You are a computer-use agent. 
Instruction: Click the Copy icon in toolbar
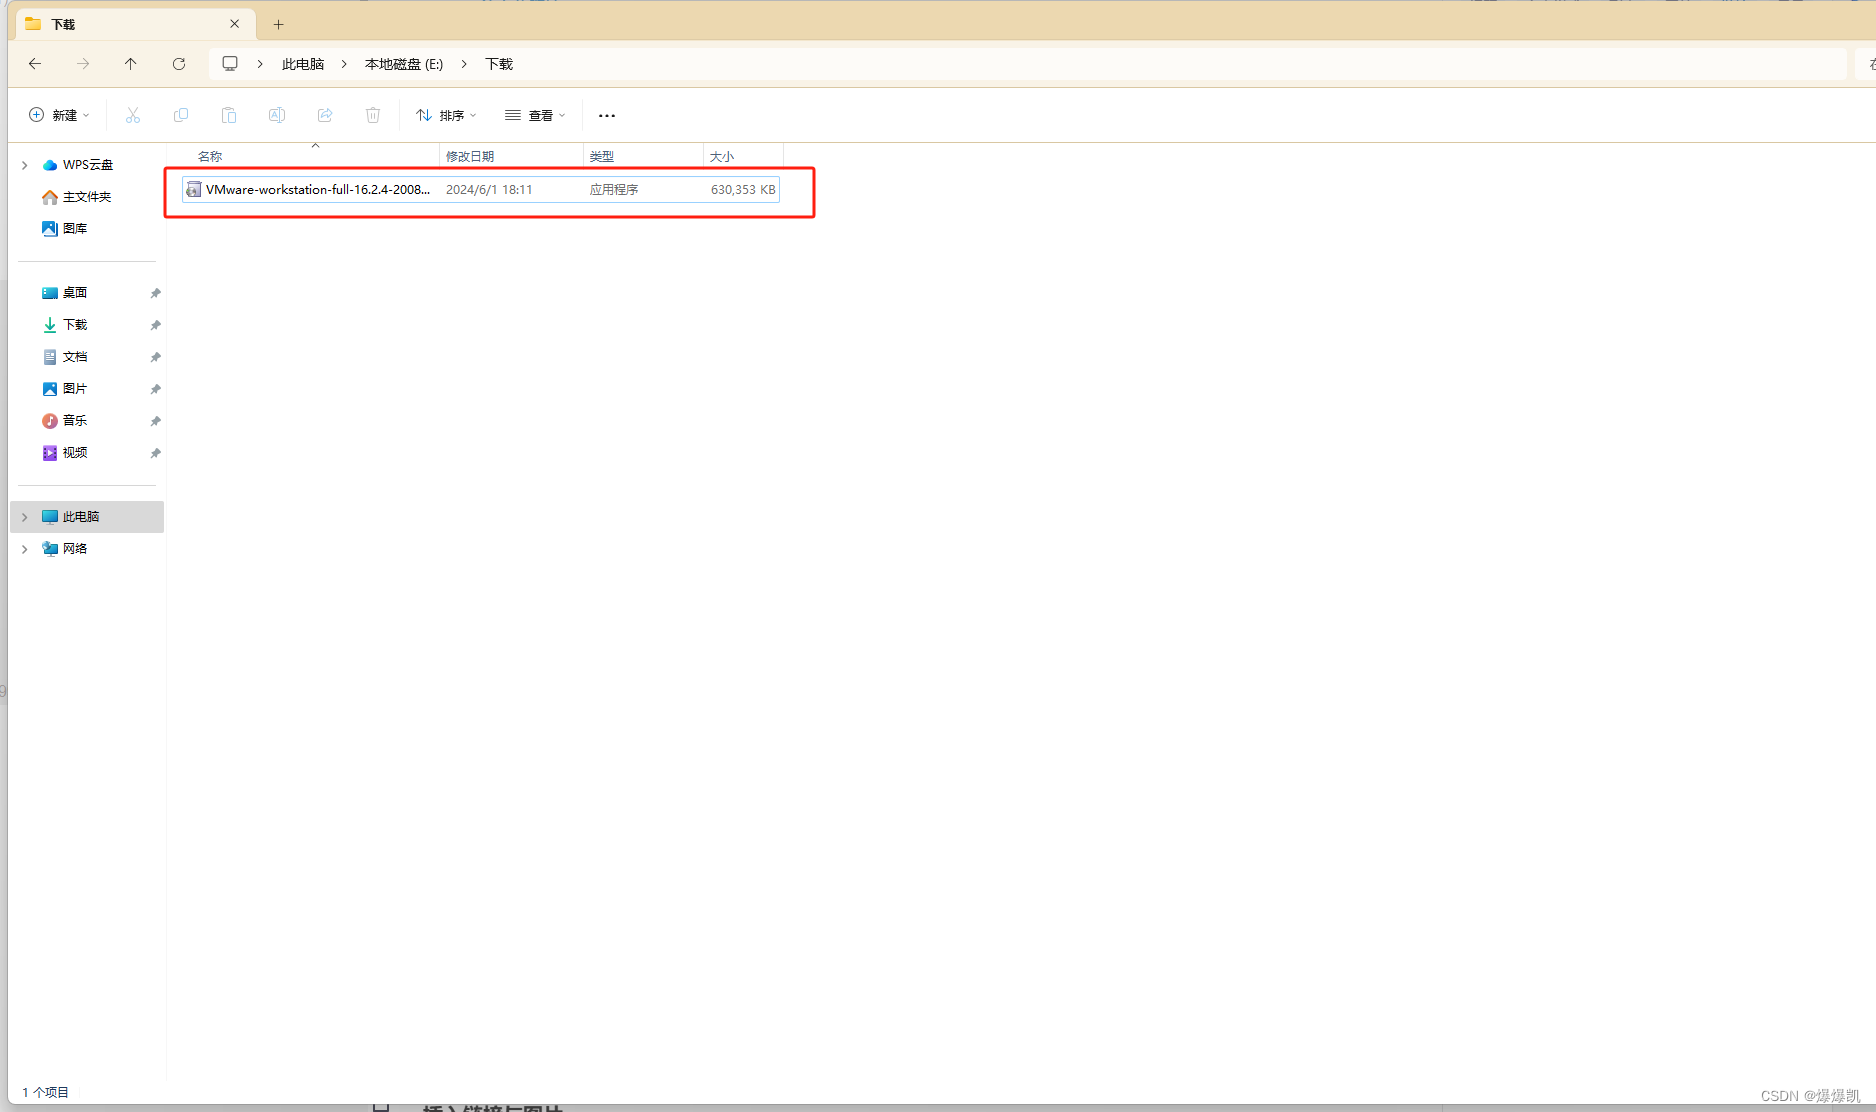tap(181, 115)
